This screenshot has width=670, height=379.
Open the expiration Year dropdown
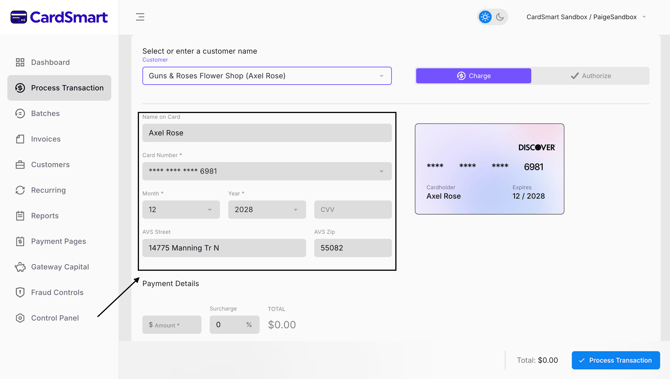(267, 210)
